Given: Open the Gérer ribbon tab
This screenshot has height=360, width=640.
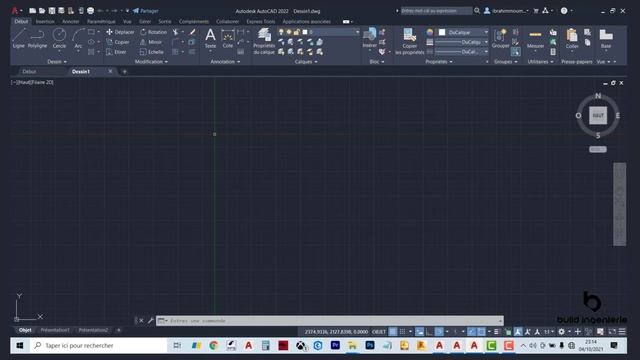Looking at the screenshot, I should tap(145, 21).
